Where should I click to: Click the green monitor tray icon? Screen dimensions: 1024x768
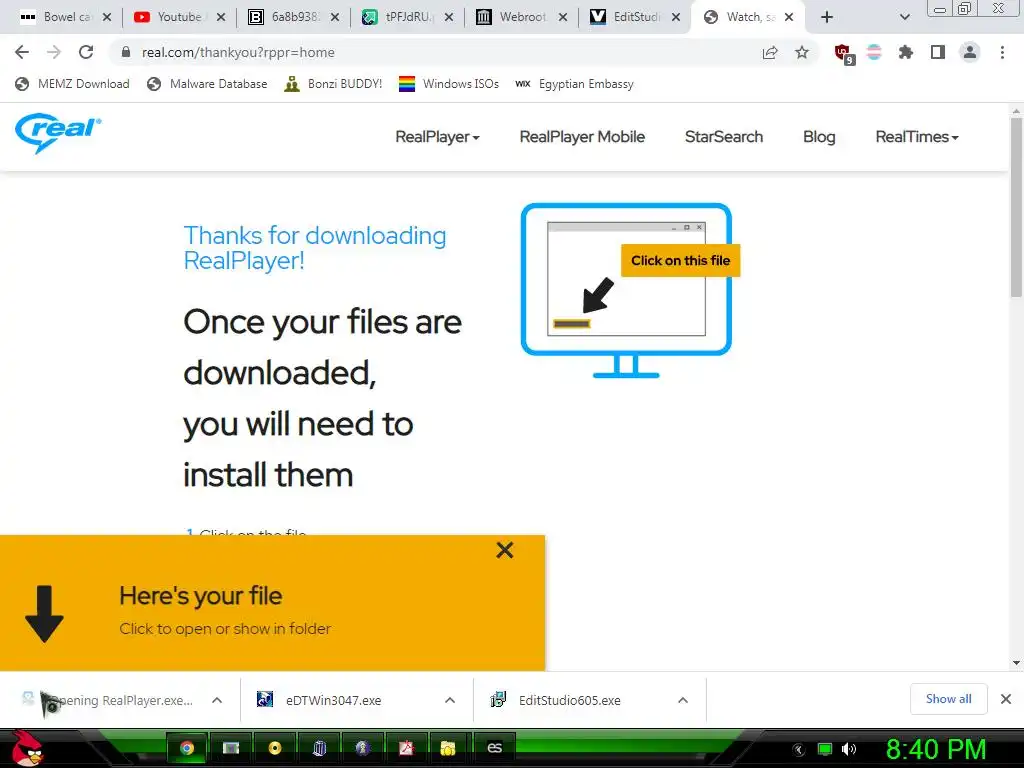[825, 749]
